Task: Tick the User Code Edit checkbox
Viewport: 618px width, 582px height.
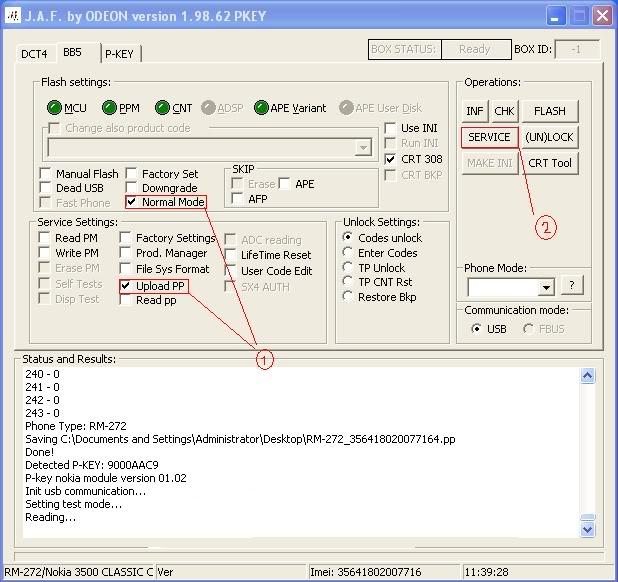Action: tap(230, 271)
